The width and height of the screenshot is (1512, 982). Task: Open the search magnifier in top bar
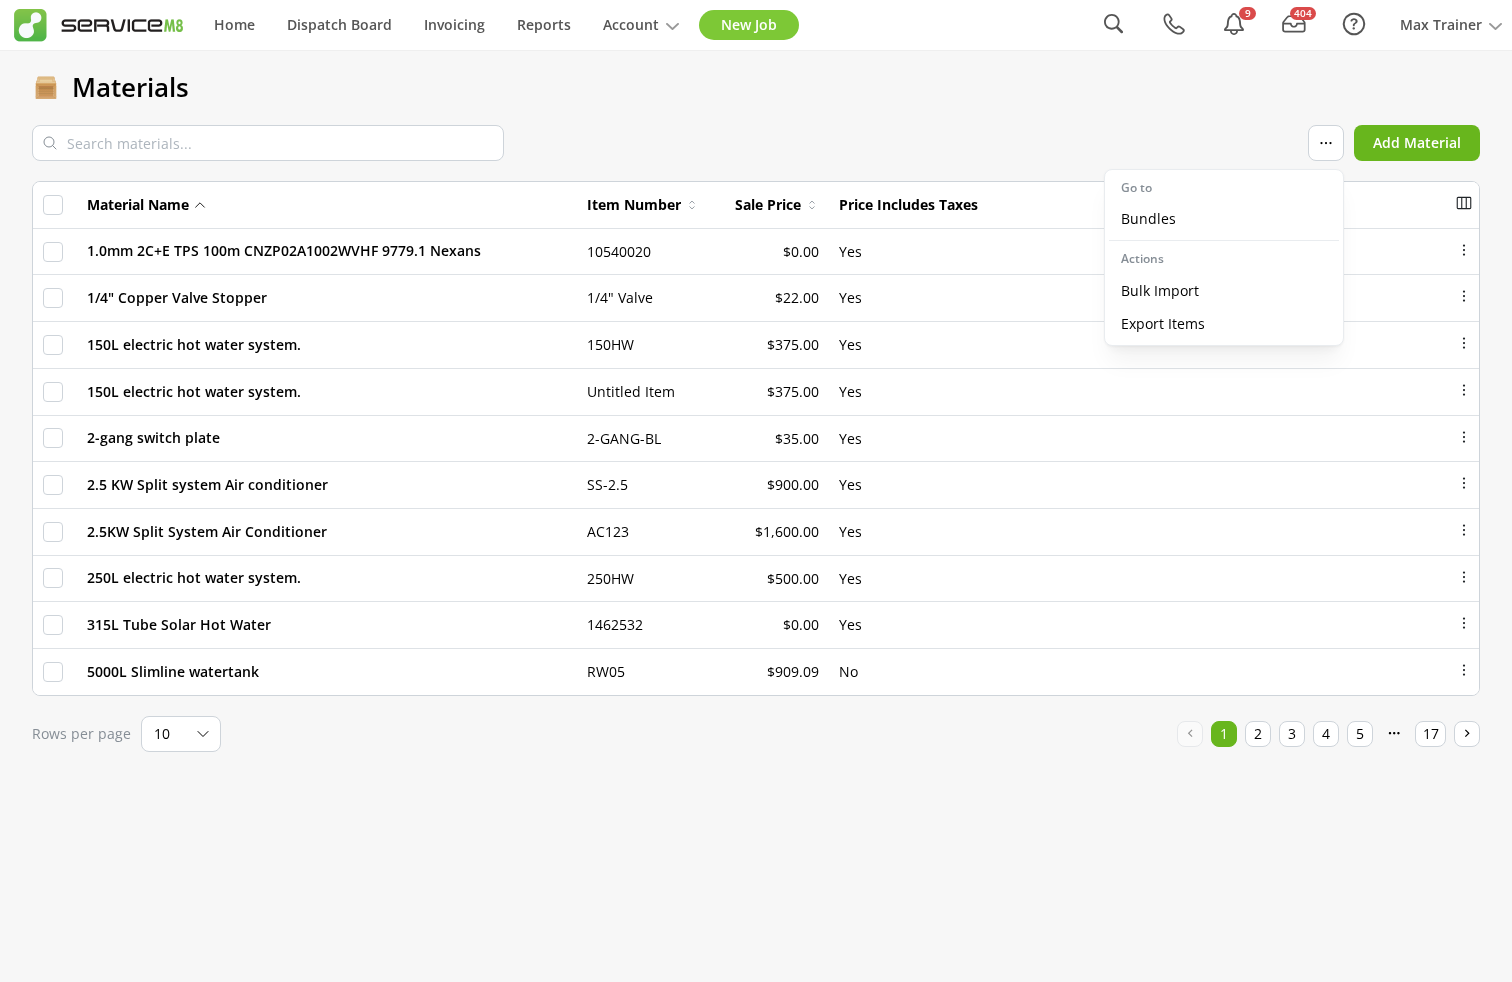pos(1113,24)
